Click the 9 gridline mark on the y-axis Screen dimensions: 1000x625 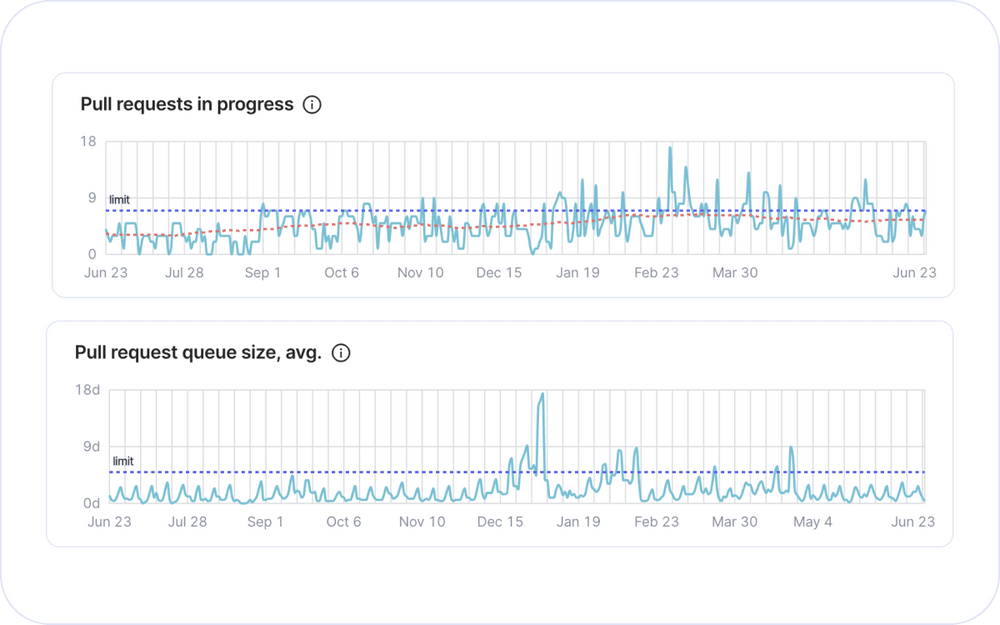pos(93,197)
